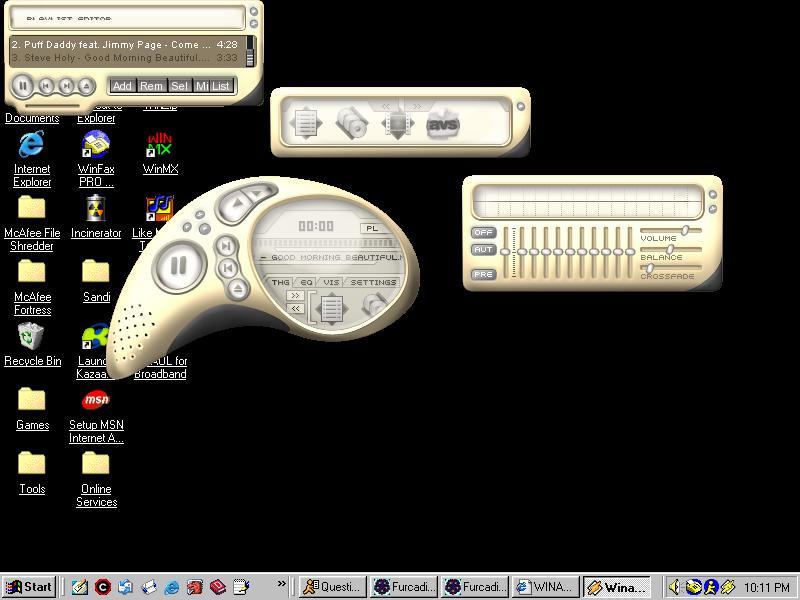Open McAfee File Shredder icon
This screenshot has width=800, height=600.
click(32, 223)
